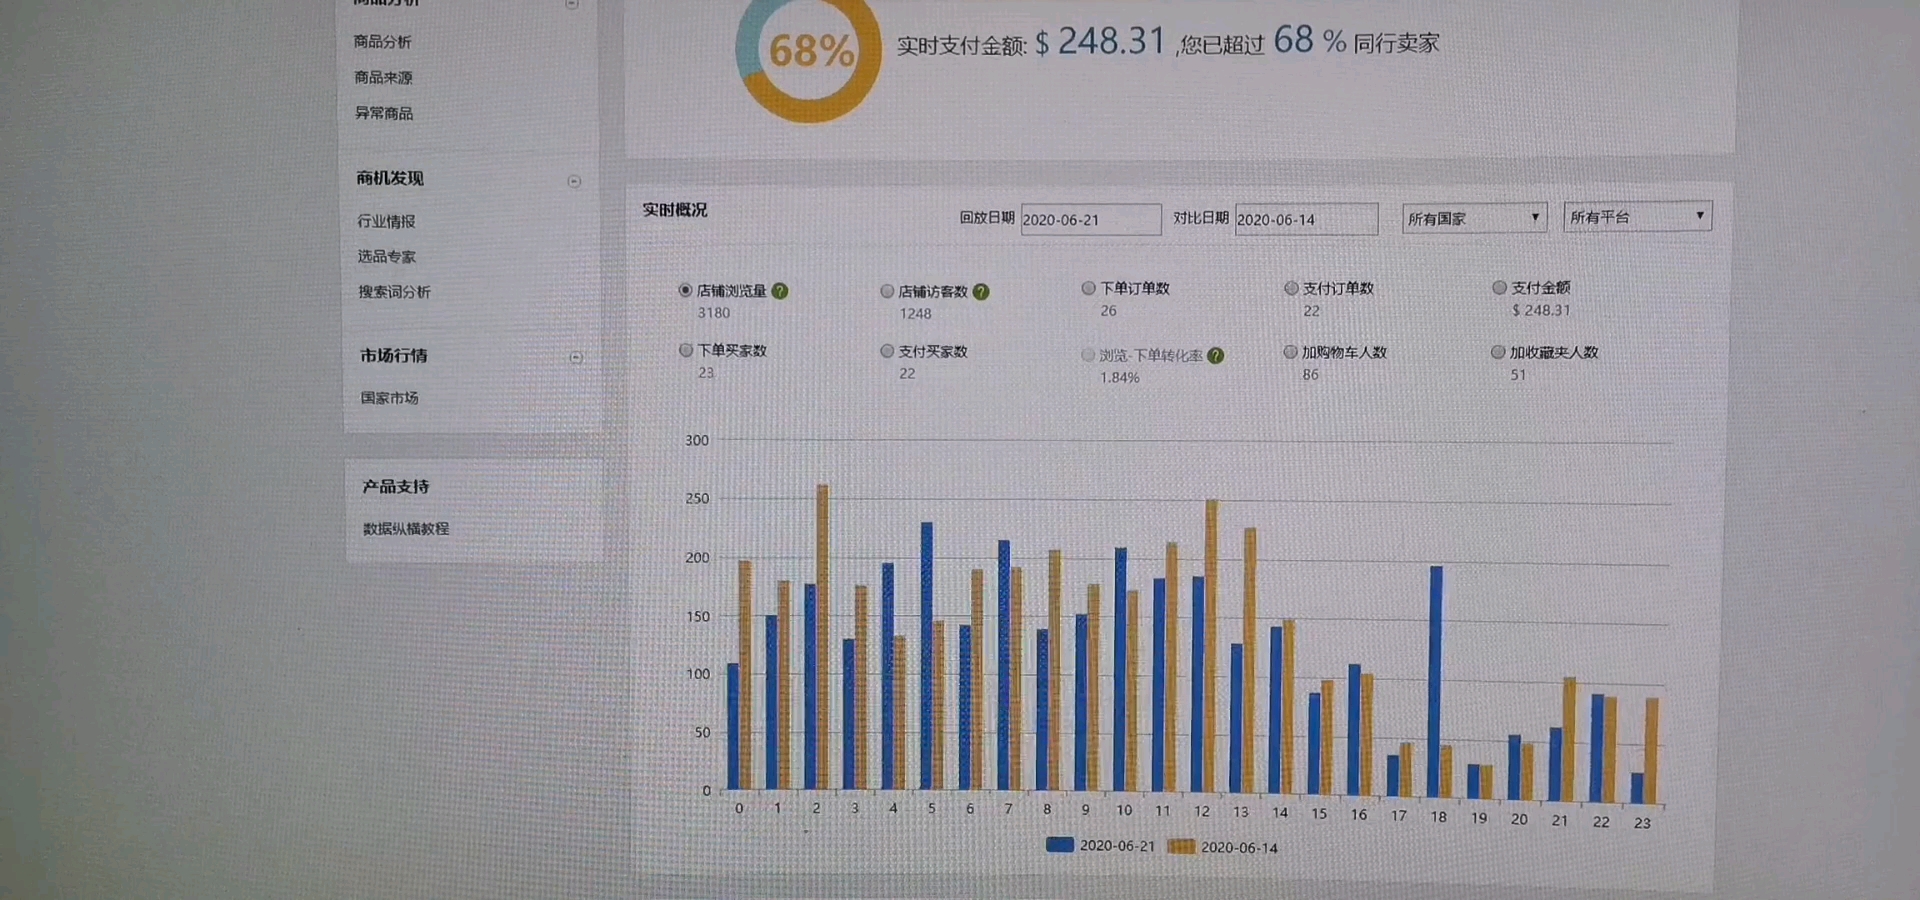The image size is (1920, 900).
Task: Click the 300 y-axis label
Action: 697,440
